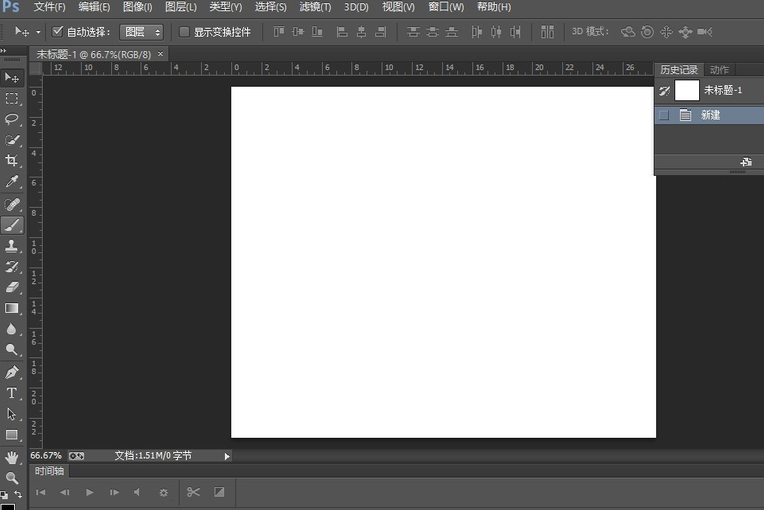Screen dimensions: 764x510
Task: Click the 未标题-1 snapshot thumbnail
Action: [687, 90]
